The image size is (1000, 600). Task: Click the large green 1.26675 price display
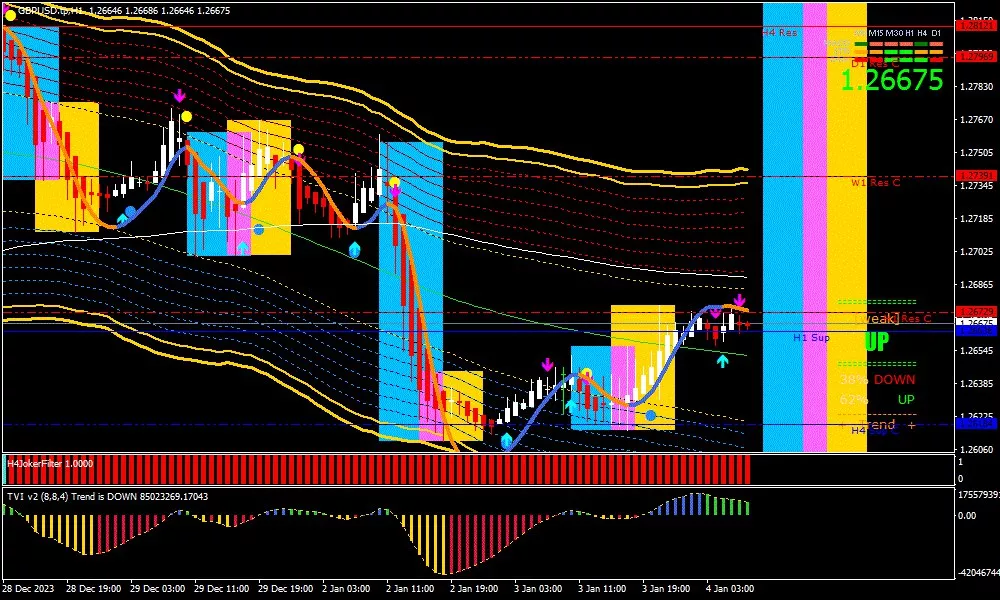click(891, 81)
